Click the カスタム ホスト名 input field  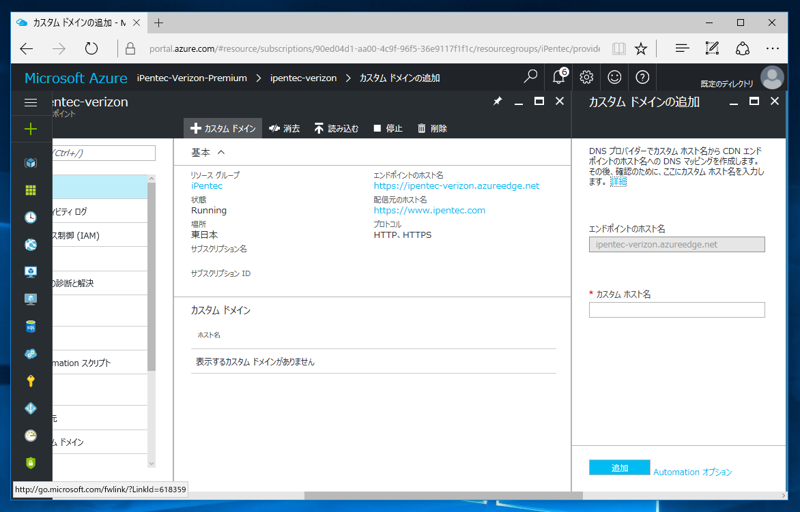coord(677,310)
